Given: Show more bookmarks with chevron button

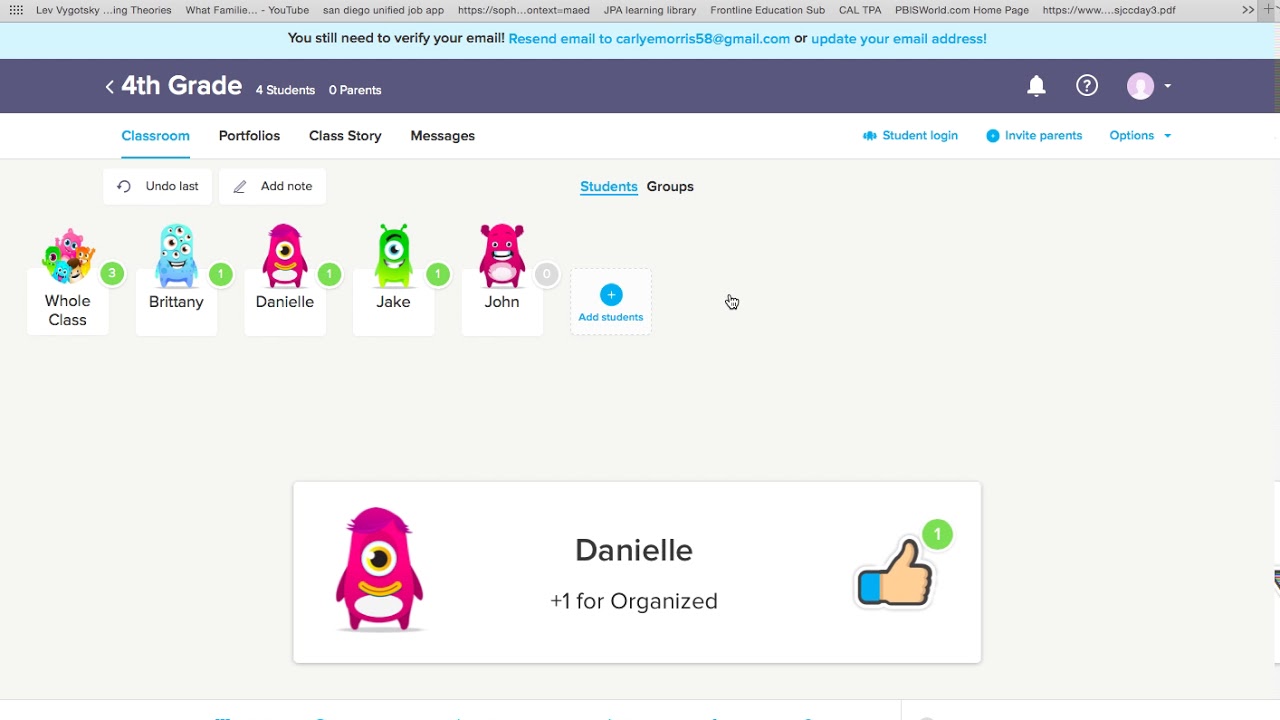Looking at the screenshot, I should [x=1248, y=10].
